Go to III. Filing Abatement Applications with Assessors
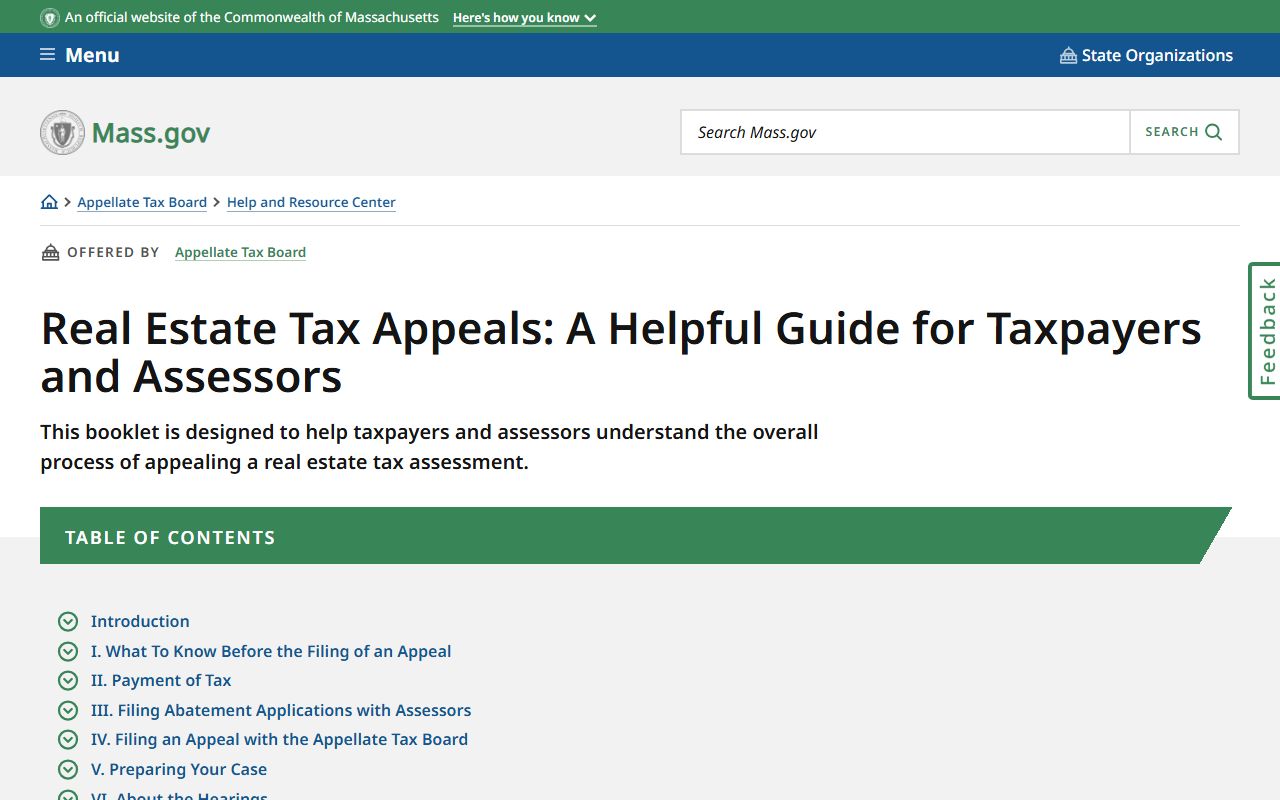 [281, 710]
